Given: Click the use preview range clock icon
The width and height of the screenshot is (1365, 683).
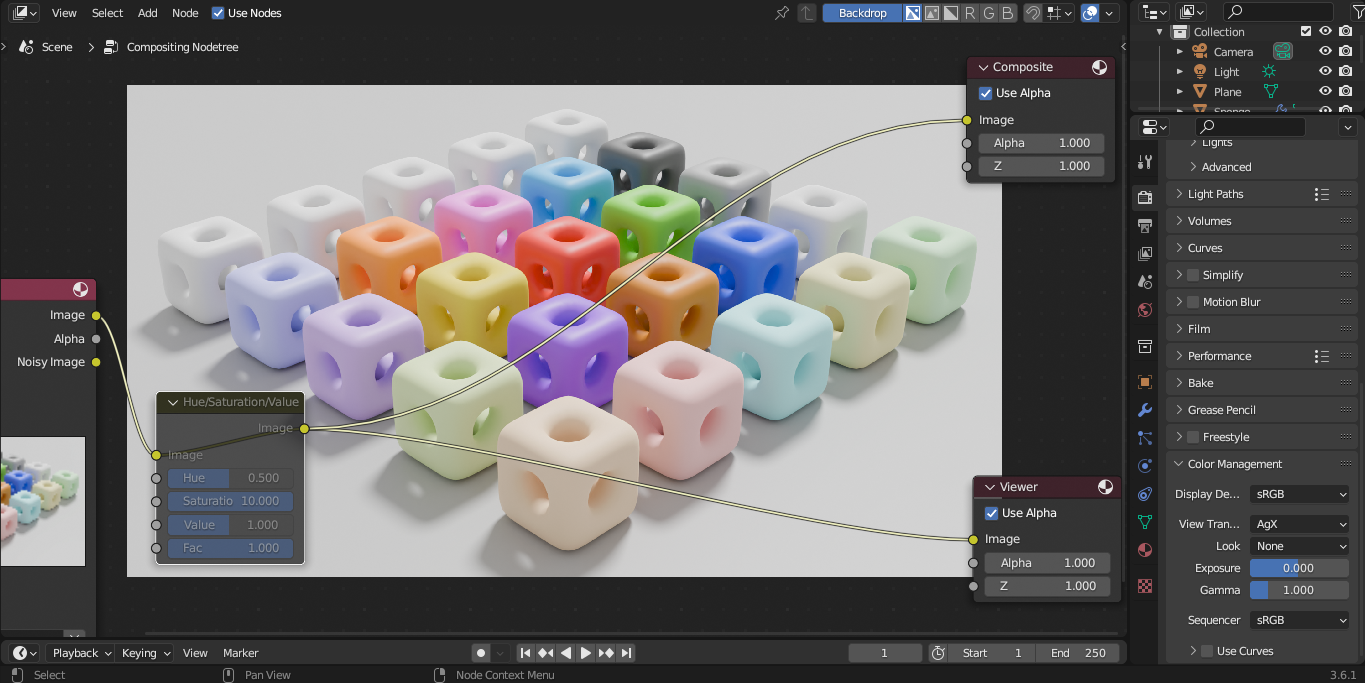Looking at the screenshot, I should (938, 653).
